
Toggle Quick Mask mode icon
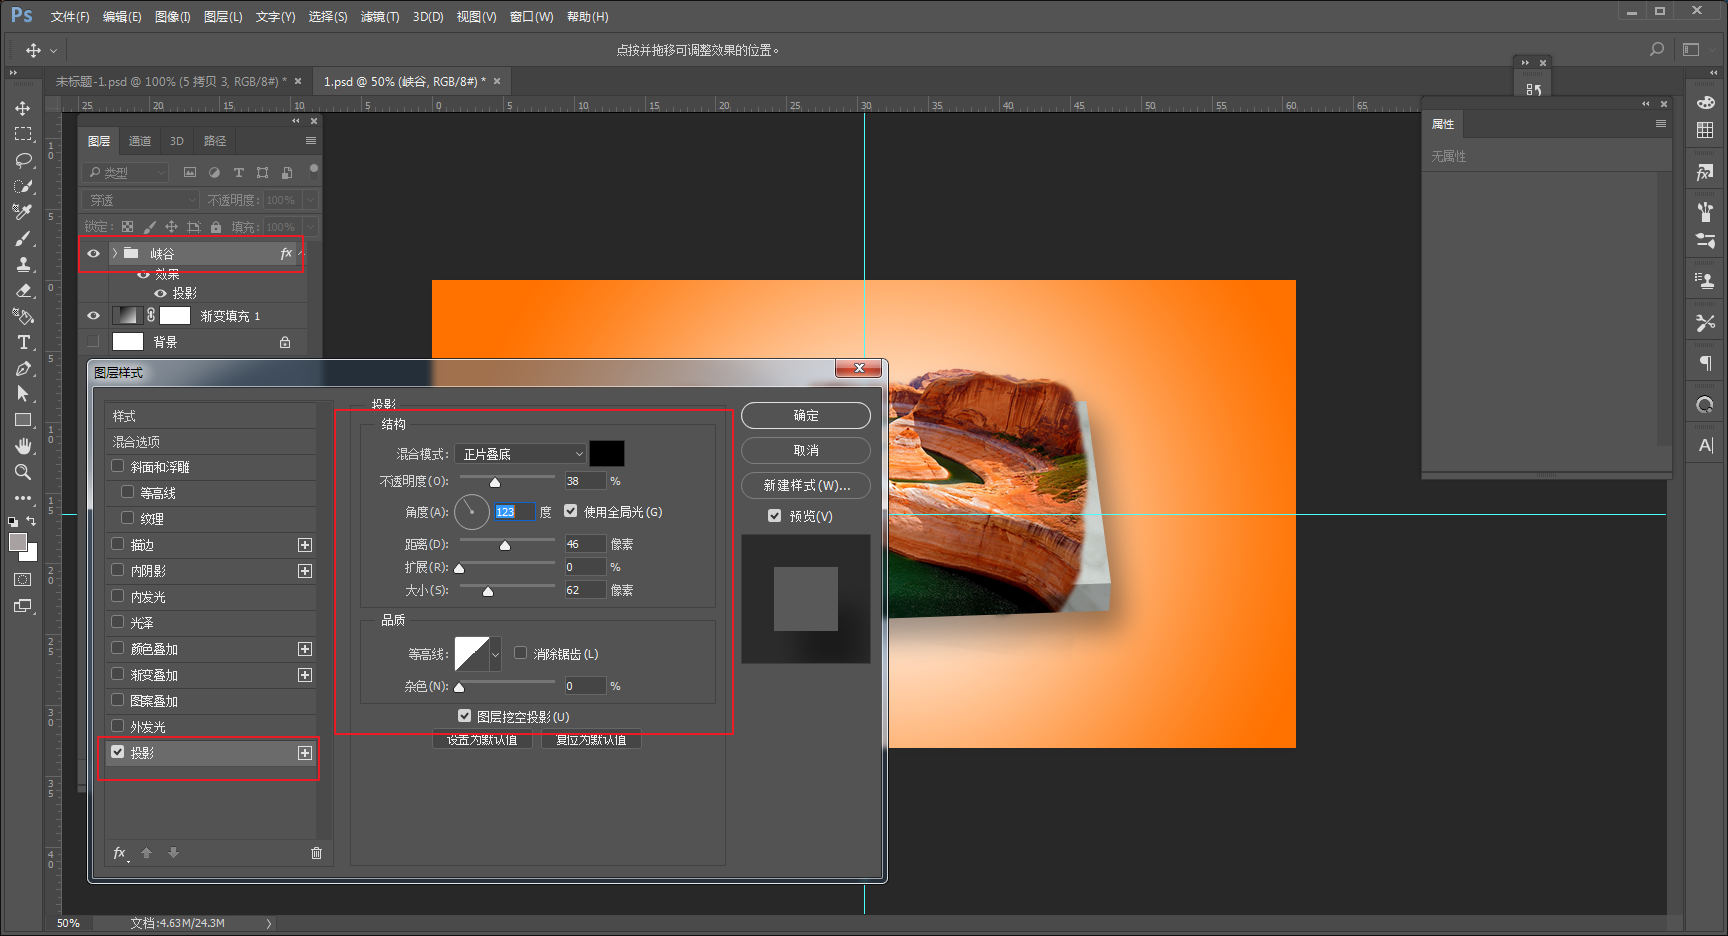tap(23, 580)
